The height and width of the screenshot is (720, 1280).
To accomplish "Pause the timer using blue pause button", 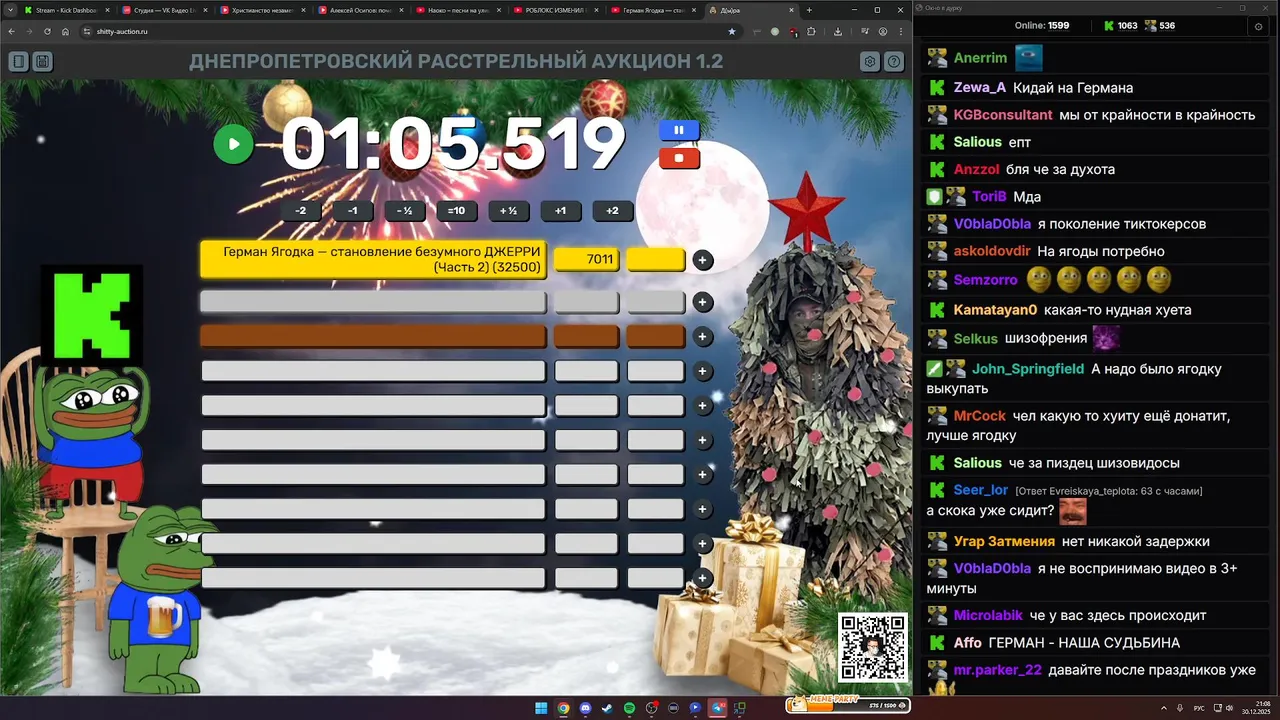I will click(x=679, y=130).
